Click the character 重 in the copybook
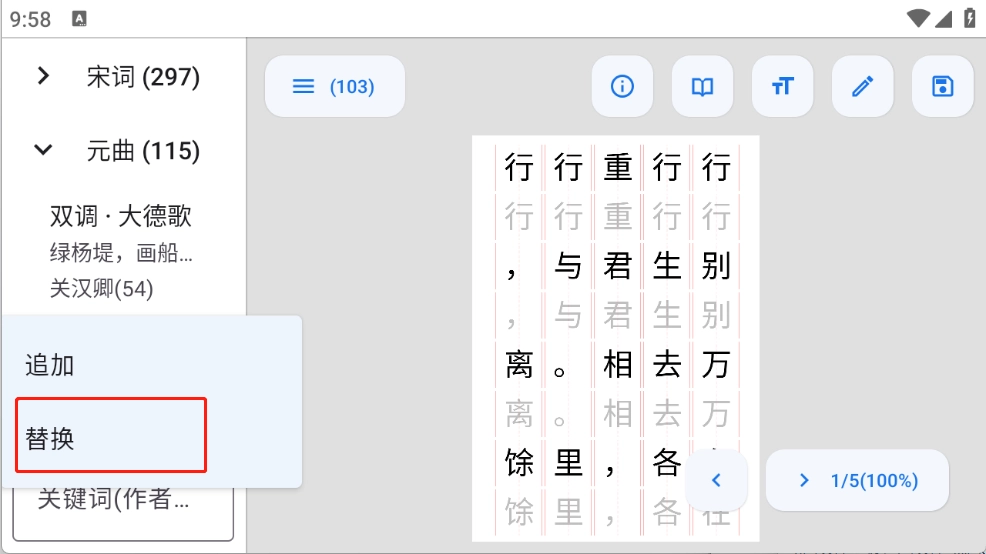This screenshot has width=986, height=554. point(617,167)
